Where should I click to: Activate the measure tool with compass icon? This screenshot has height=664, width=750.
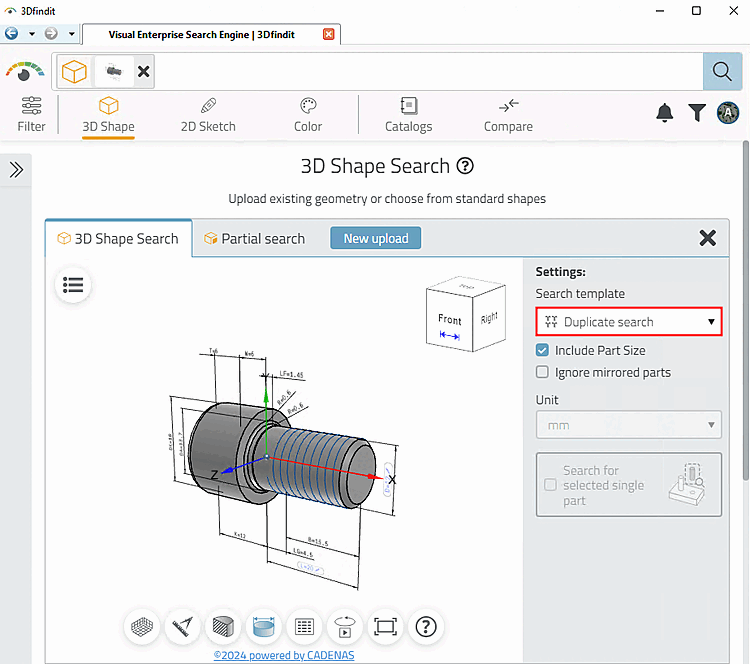183,627
